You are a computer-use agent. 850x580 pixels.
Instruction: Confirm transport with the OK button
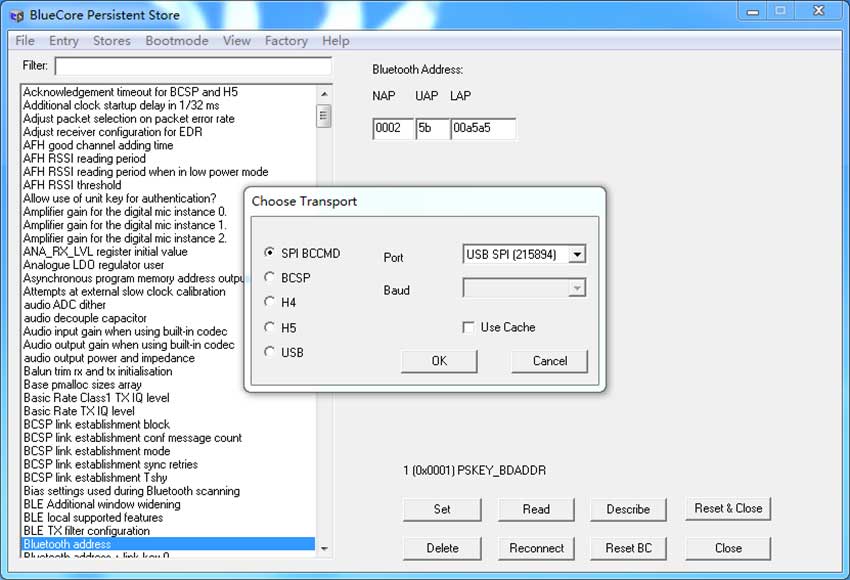(439, 361)
